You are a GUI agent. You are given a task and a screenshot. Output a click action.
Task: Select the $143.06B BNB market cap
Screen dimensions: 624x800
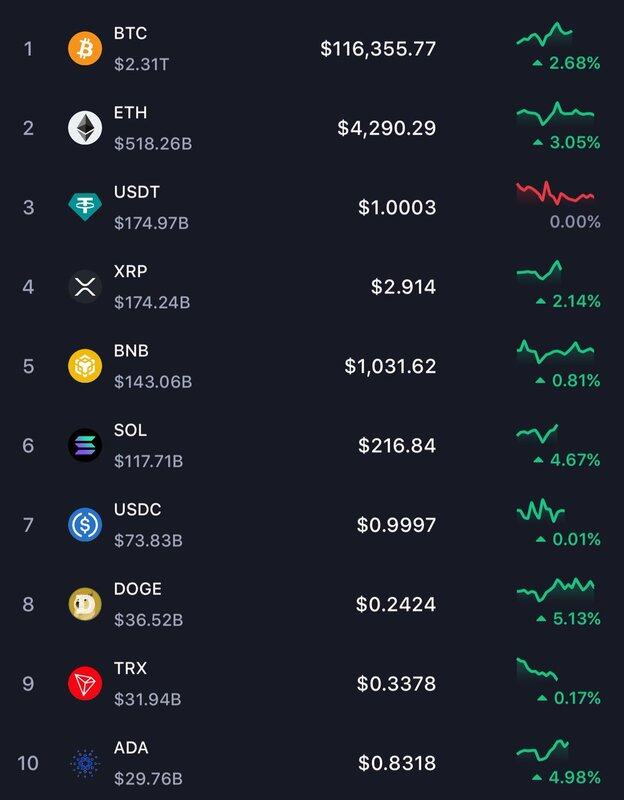(x=153, y=381)
